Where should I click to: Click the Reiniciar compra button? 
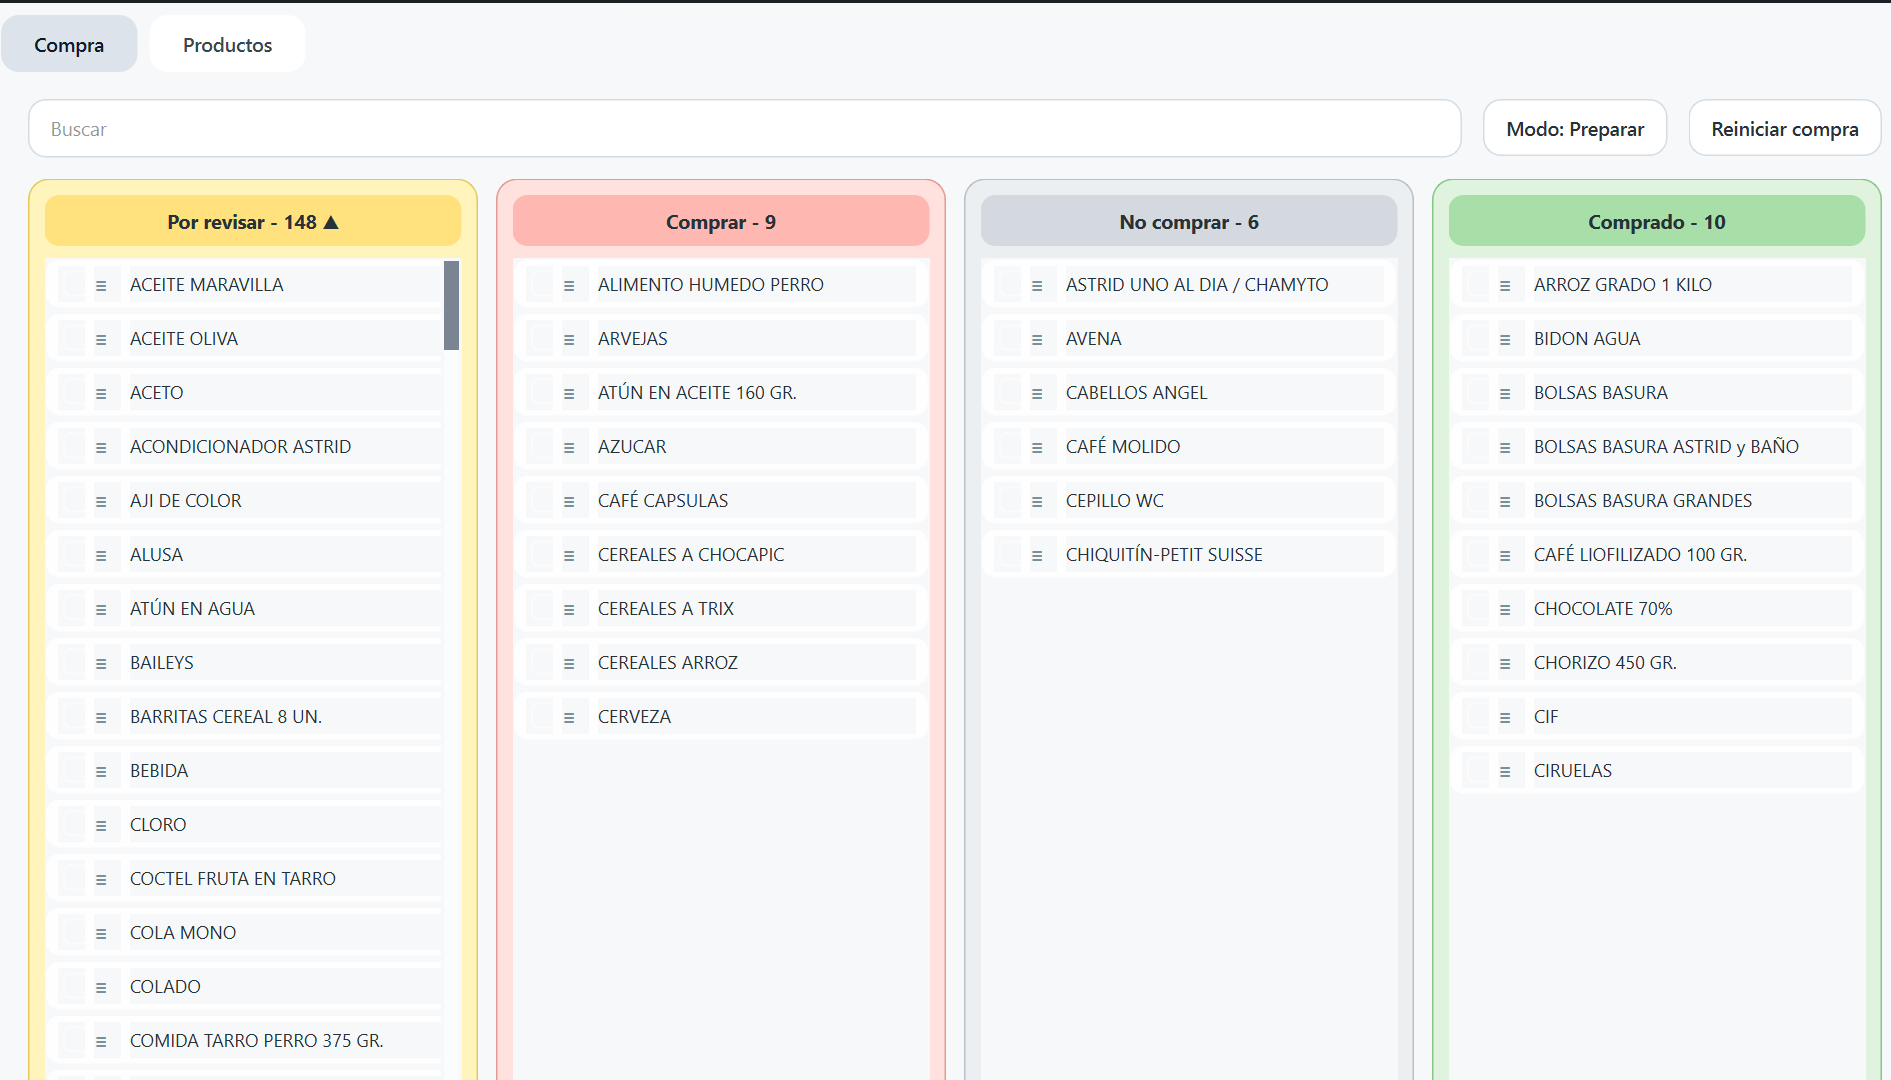click(x=1785, y=129)
